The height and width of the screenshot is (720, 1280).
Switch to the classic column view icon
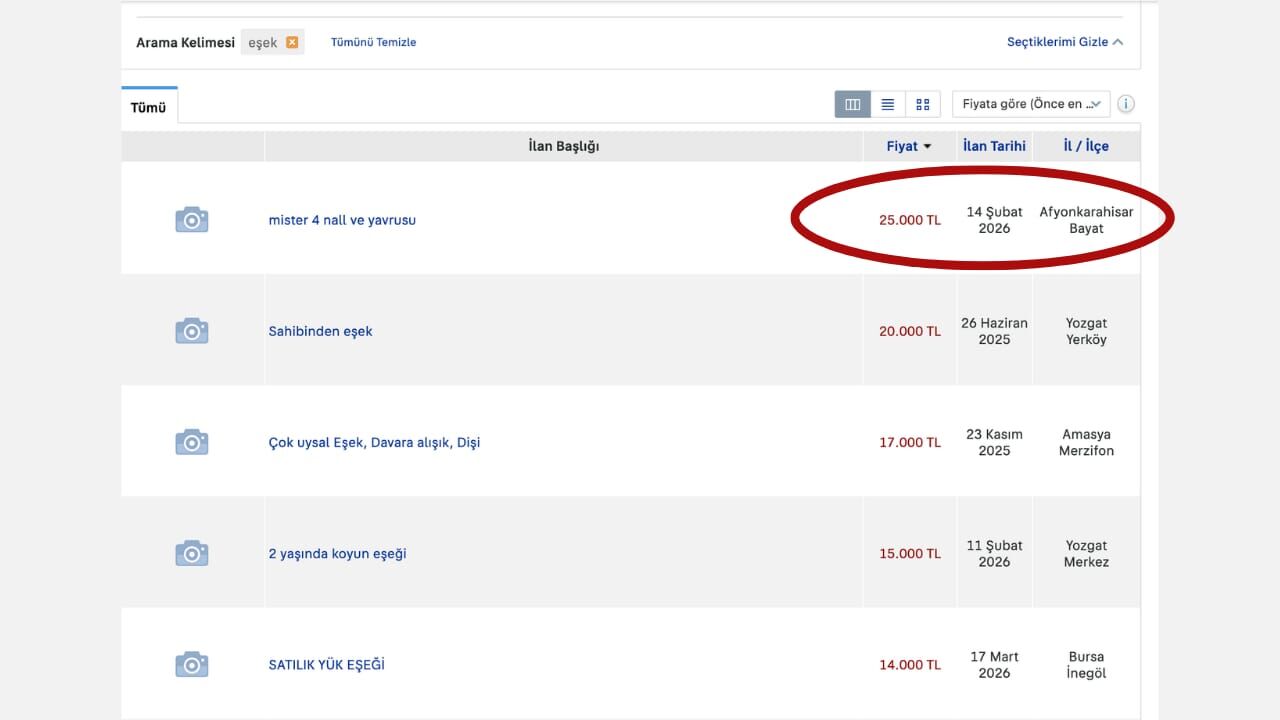point(853,104)
